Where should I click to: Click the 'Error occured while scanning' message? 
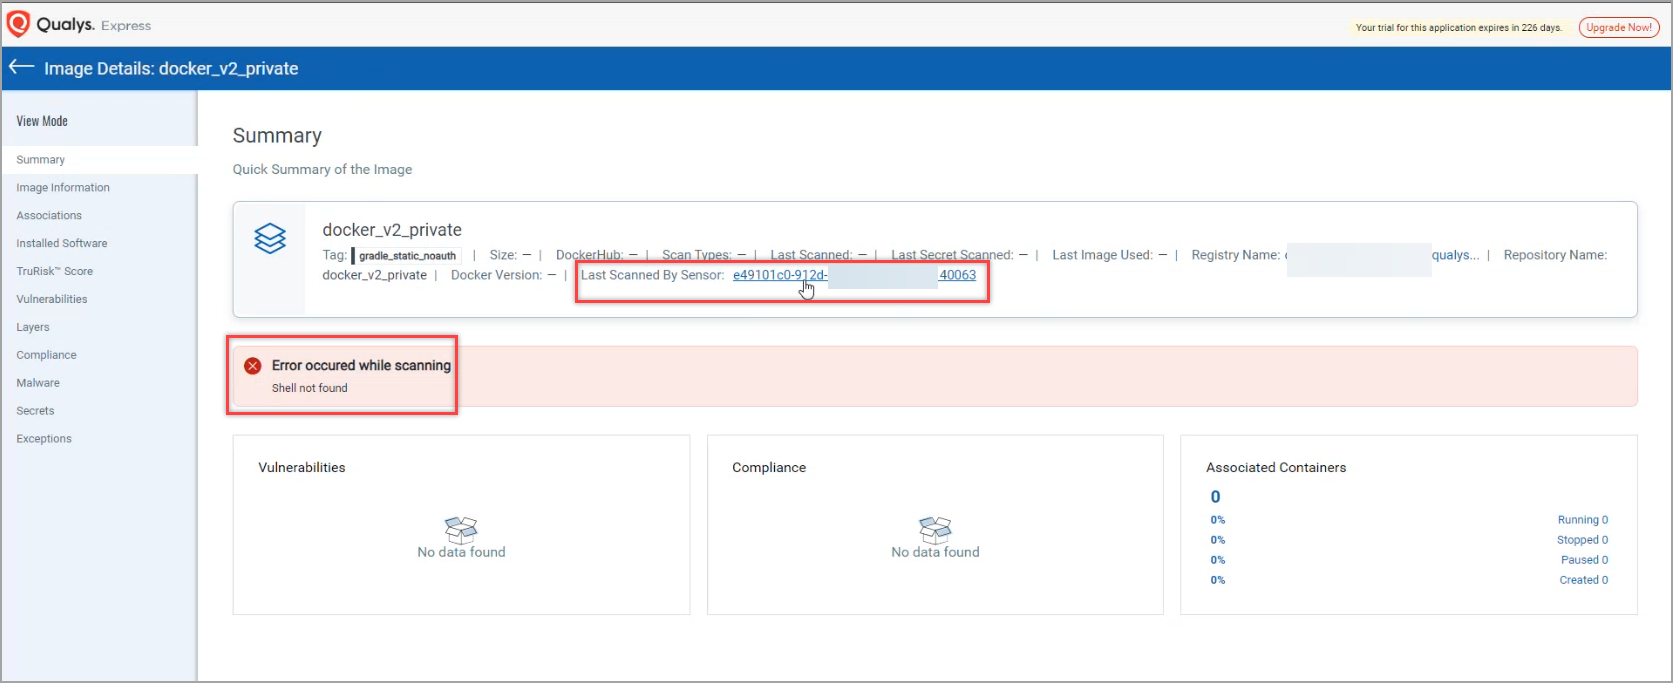click(361, 366)
